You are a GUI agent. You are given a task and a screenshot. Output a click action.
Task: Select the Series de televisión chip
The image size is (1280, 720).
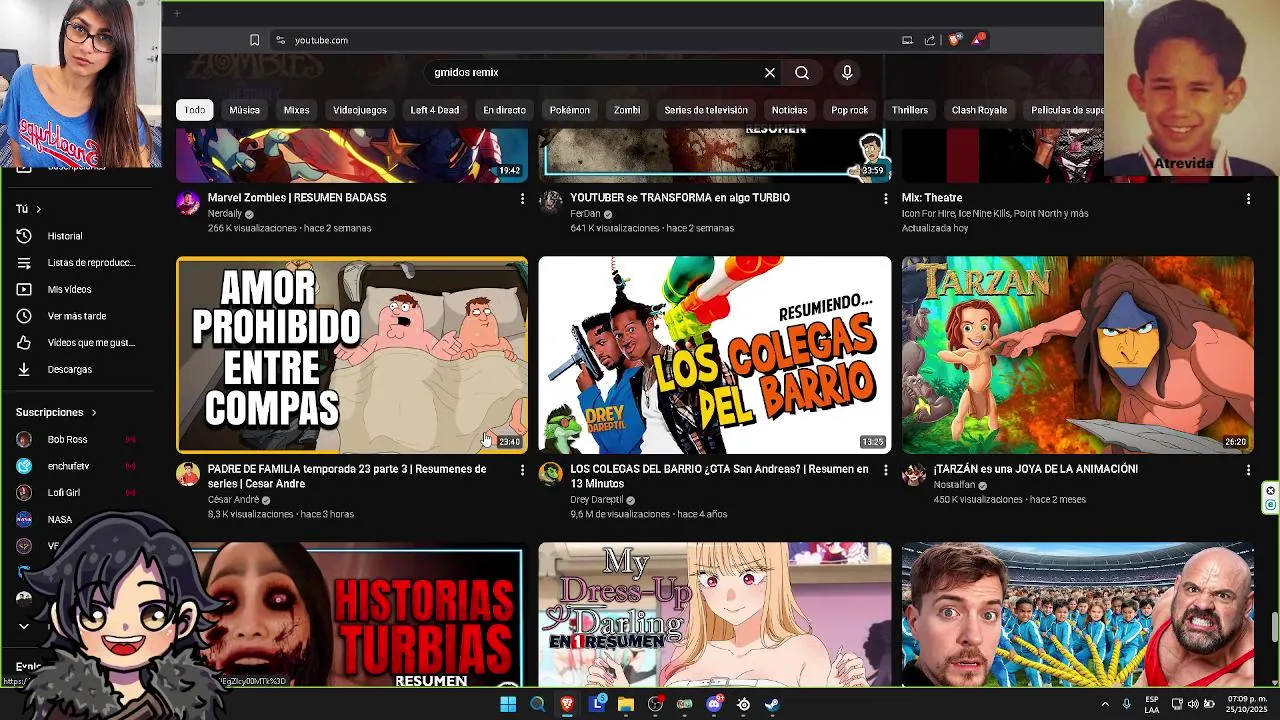click(x=706, y=110)
